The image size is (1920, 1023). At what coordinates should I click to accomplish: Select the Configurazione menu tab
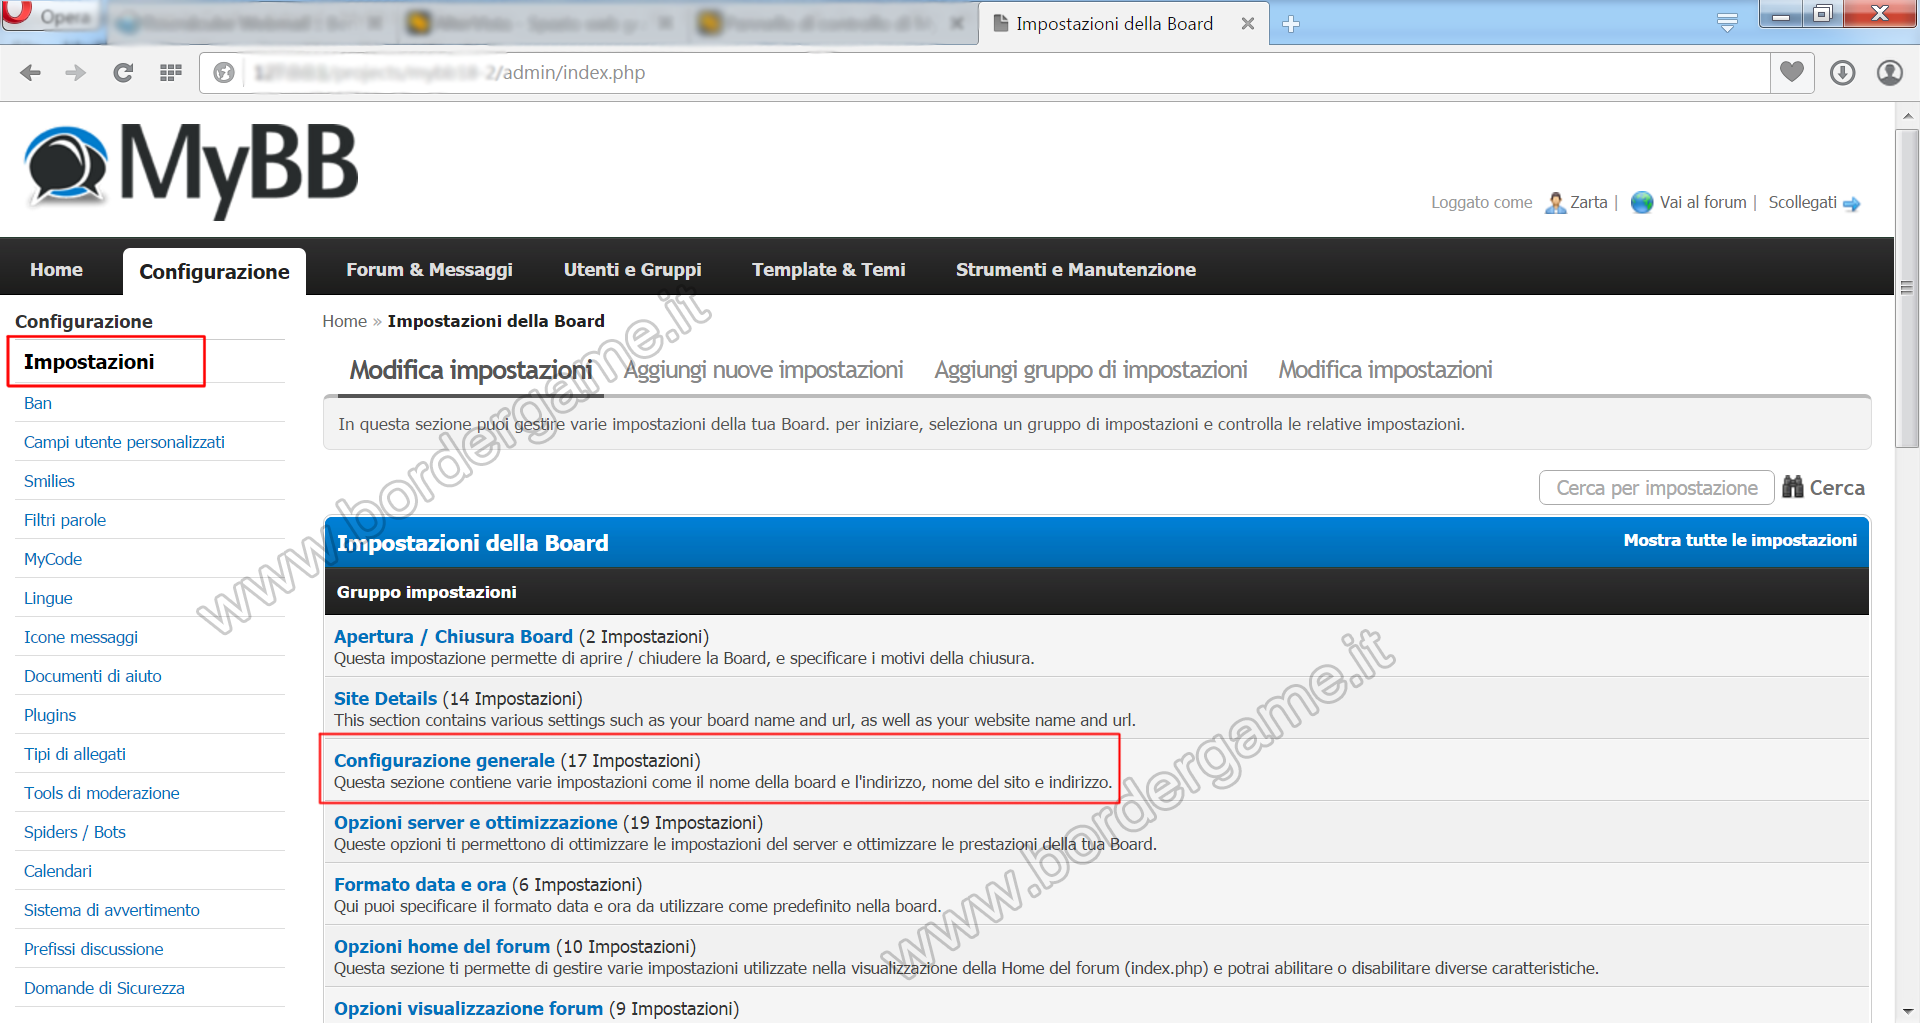pos(214,272)
